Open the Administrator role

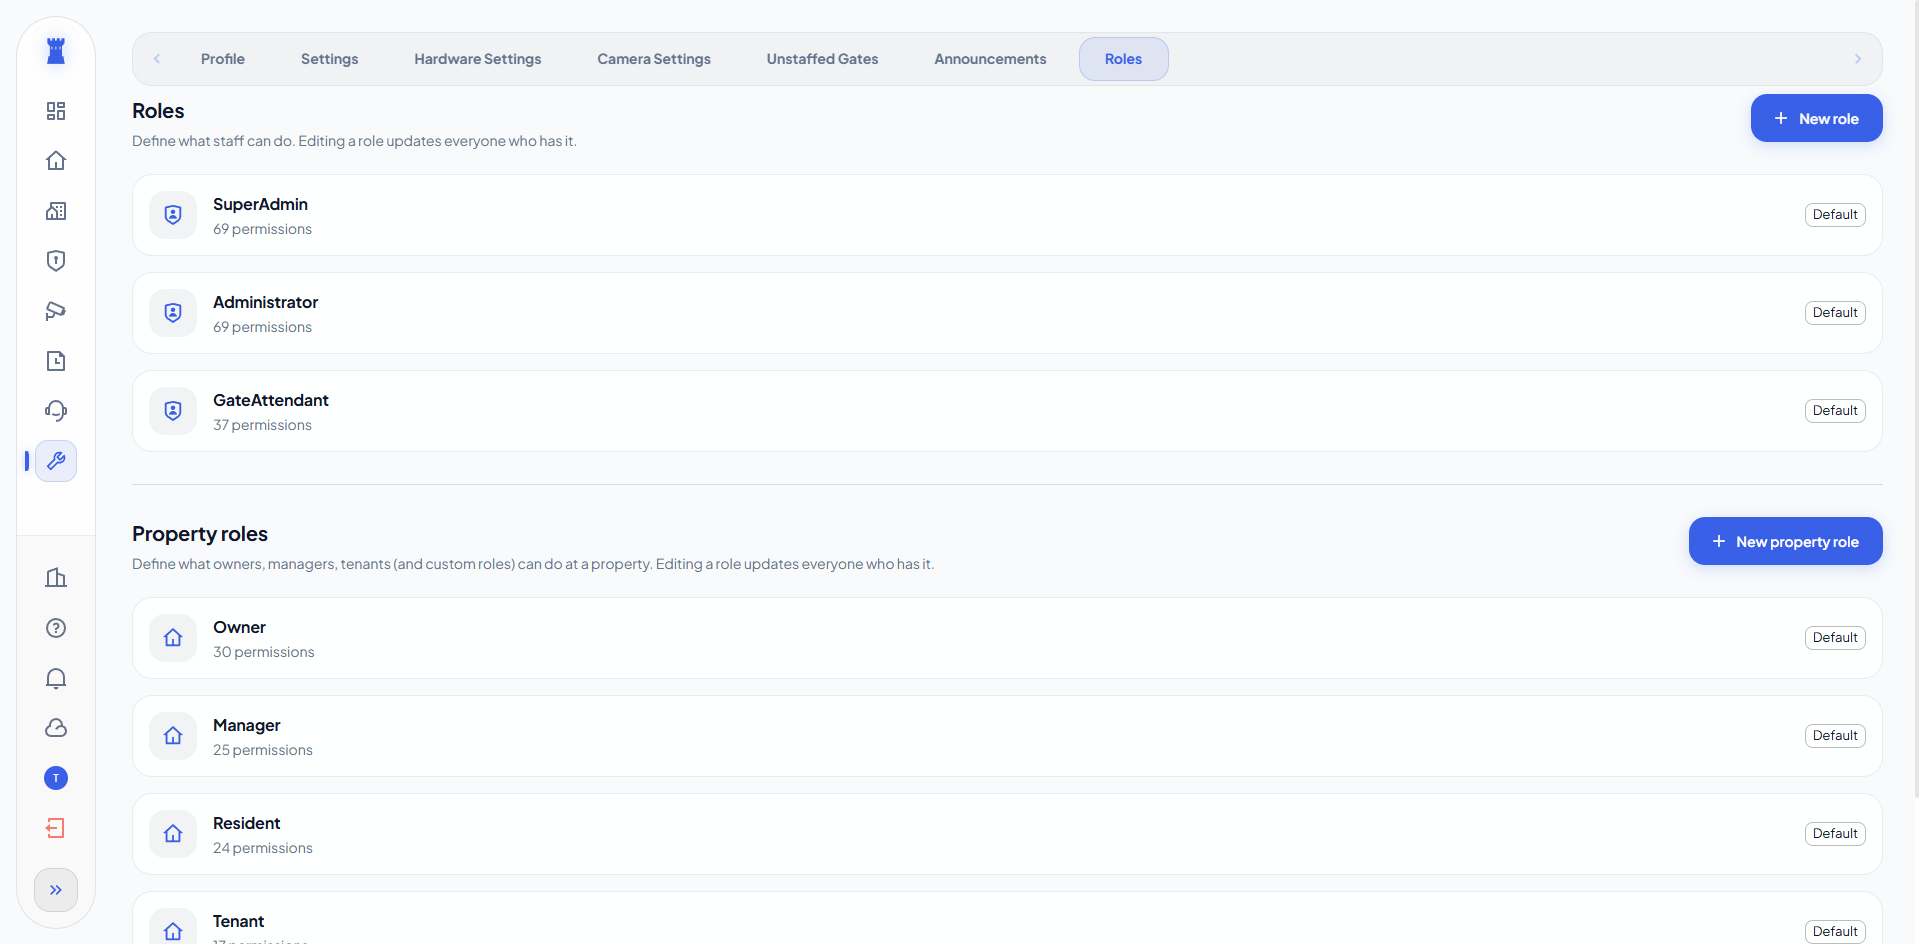click(x=1007, y=313)
